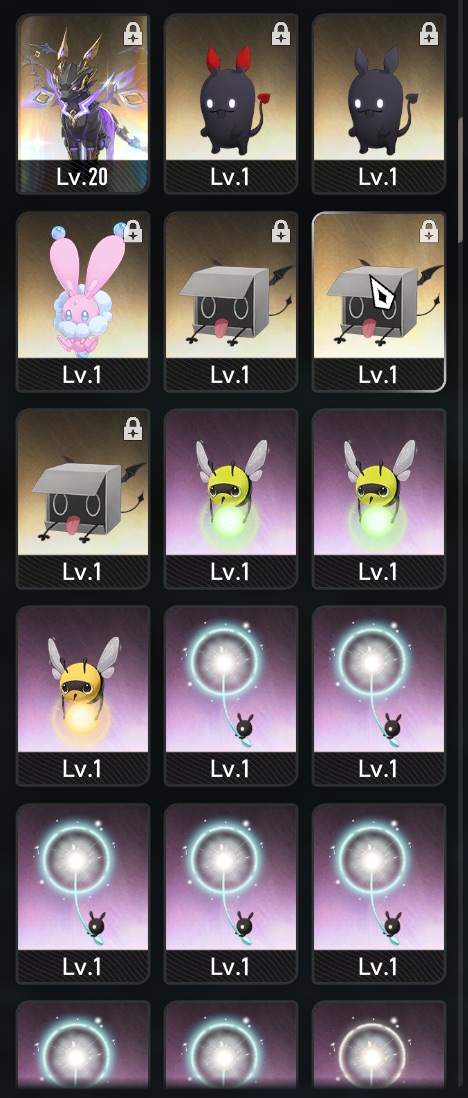The width and height of the screenshot is (468, 1098).
Task: Select the second green-glow bee card
Action: pos(379,499)
